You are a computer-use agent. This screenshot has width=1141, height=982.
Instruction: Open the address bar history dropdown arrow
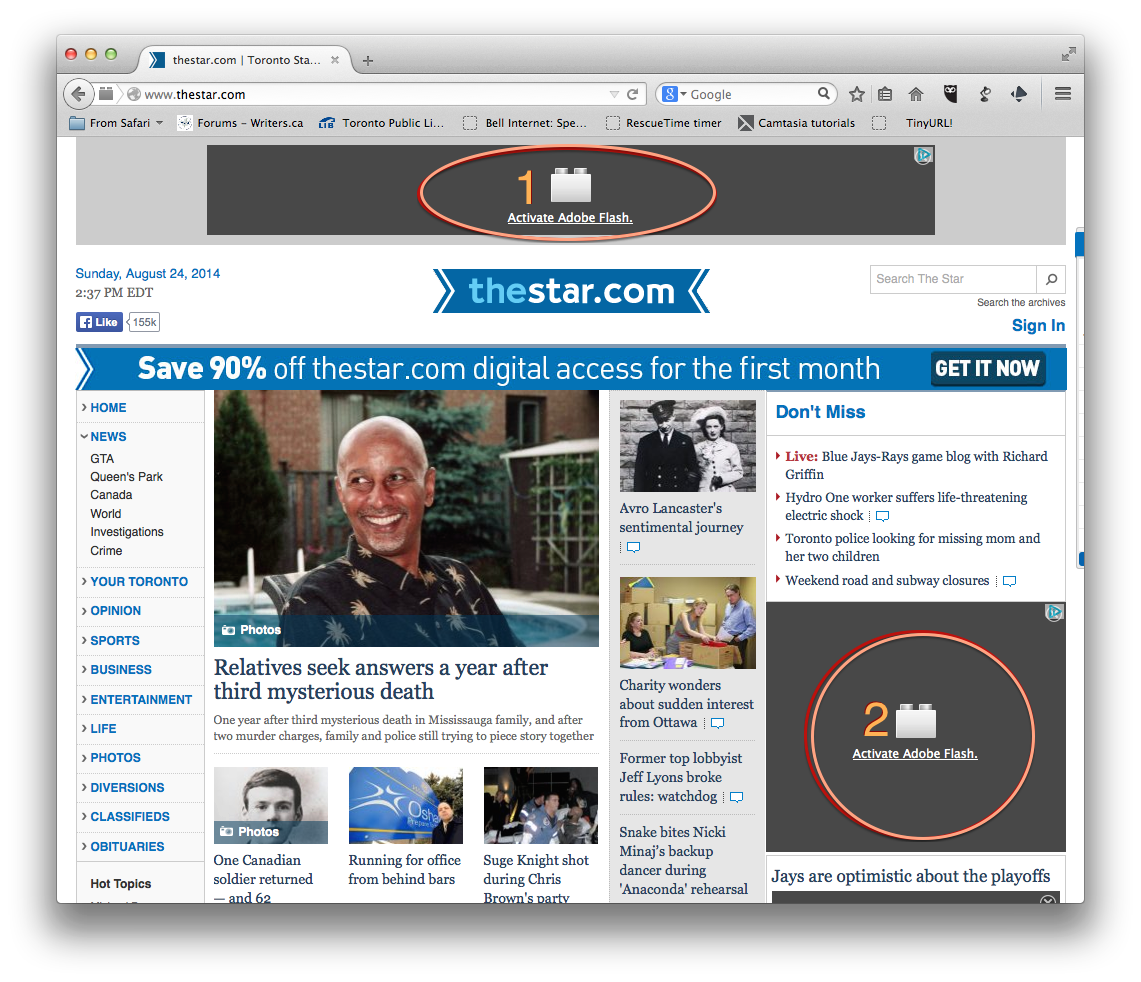click(613, 95)
